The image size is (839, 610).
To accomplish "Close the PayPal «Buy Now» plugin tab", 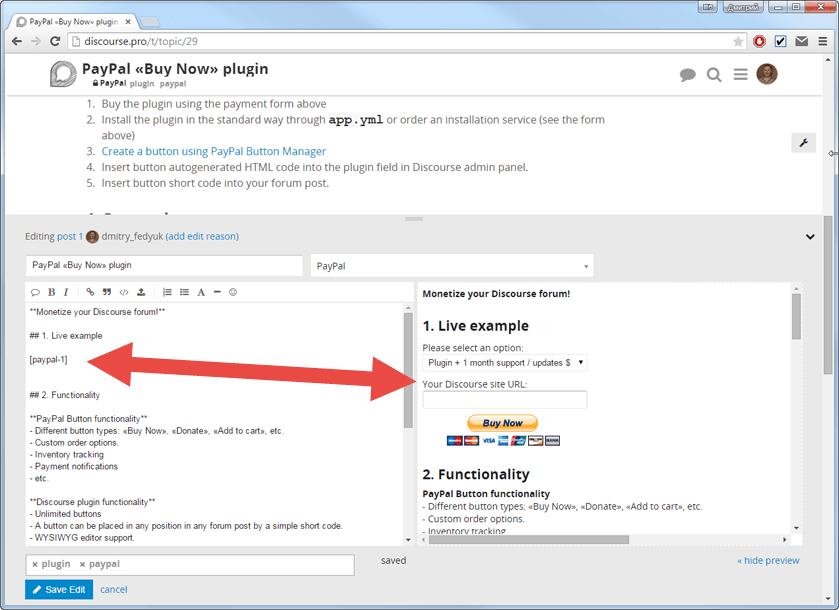I will (128, 22).
